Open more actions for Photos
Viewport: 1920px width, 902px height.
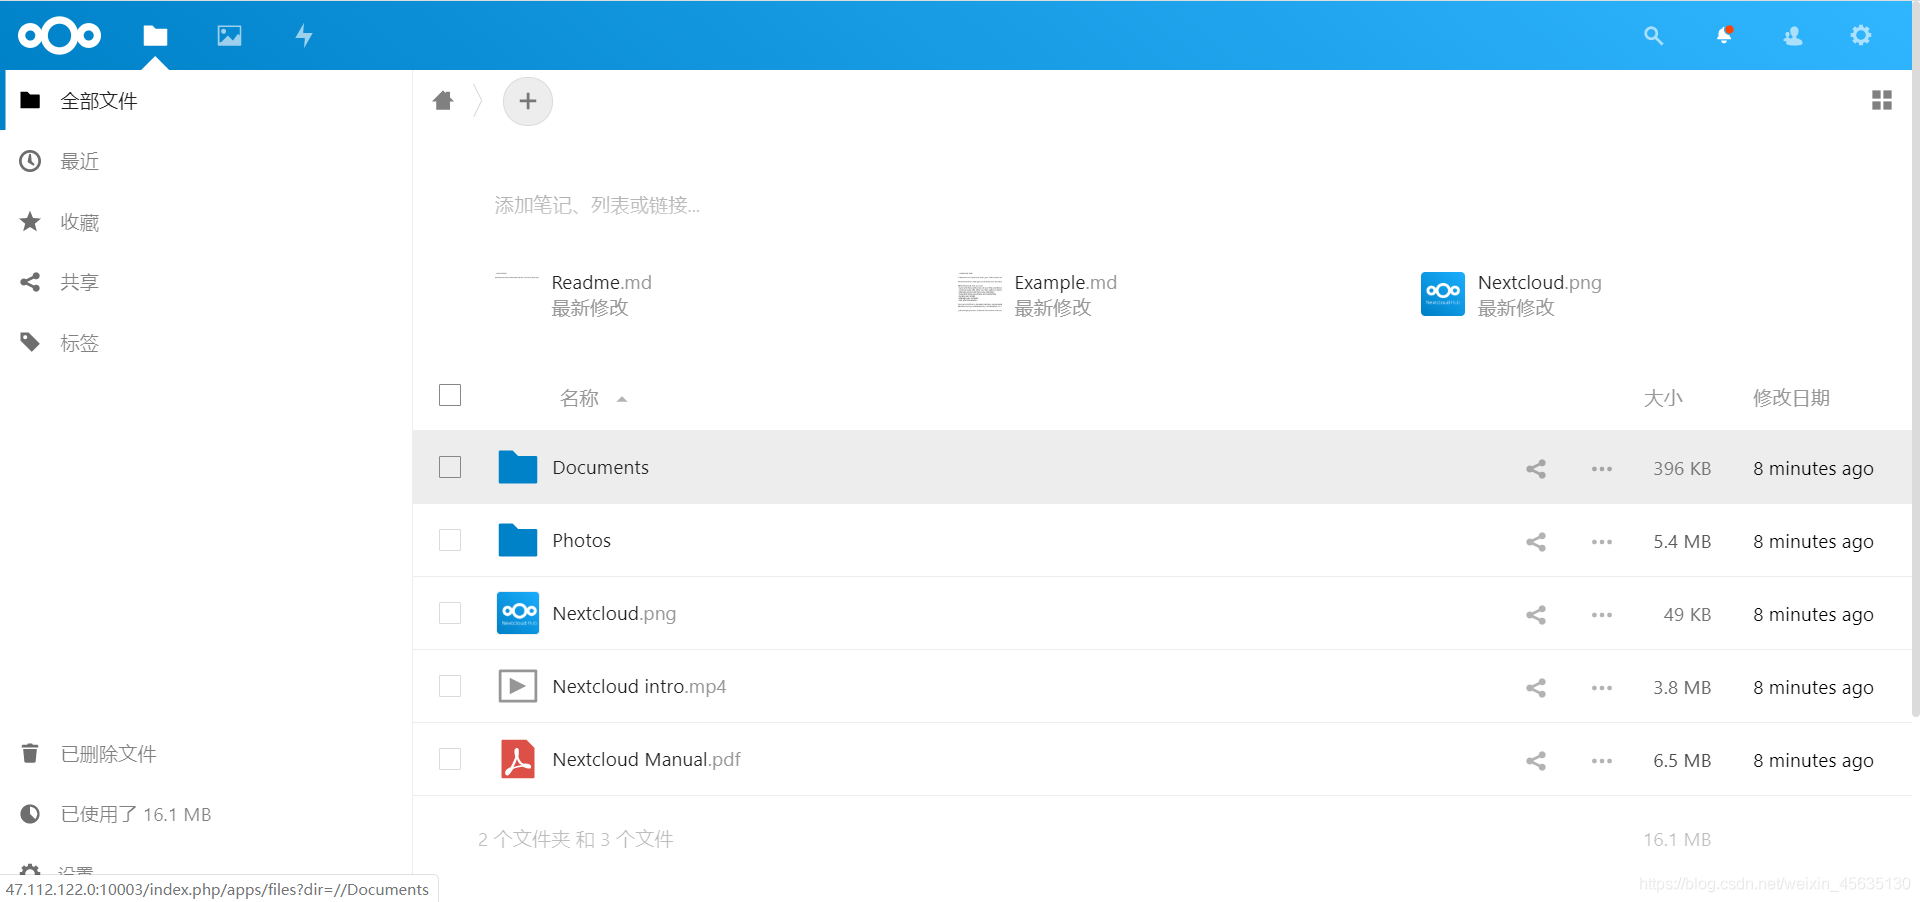coord(1602,542)
